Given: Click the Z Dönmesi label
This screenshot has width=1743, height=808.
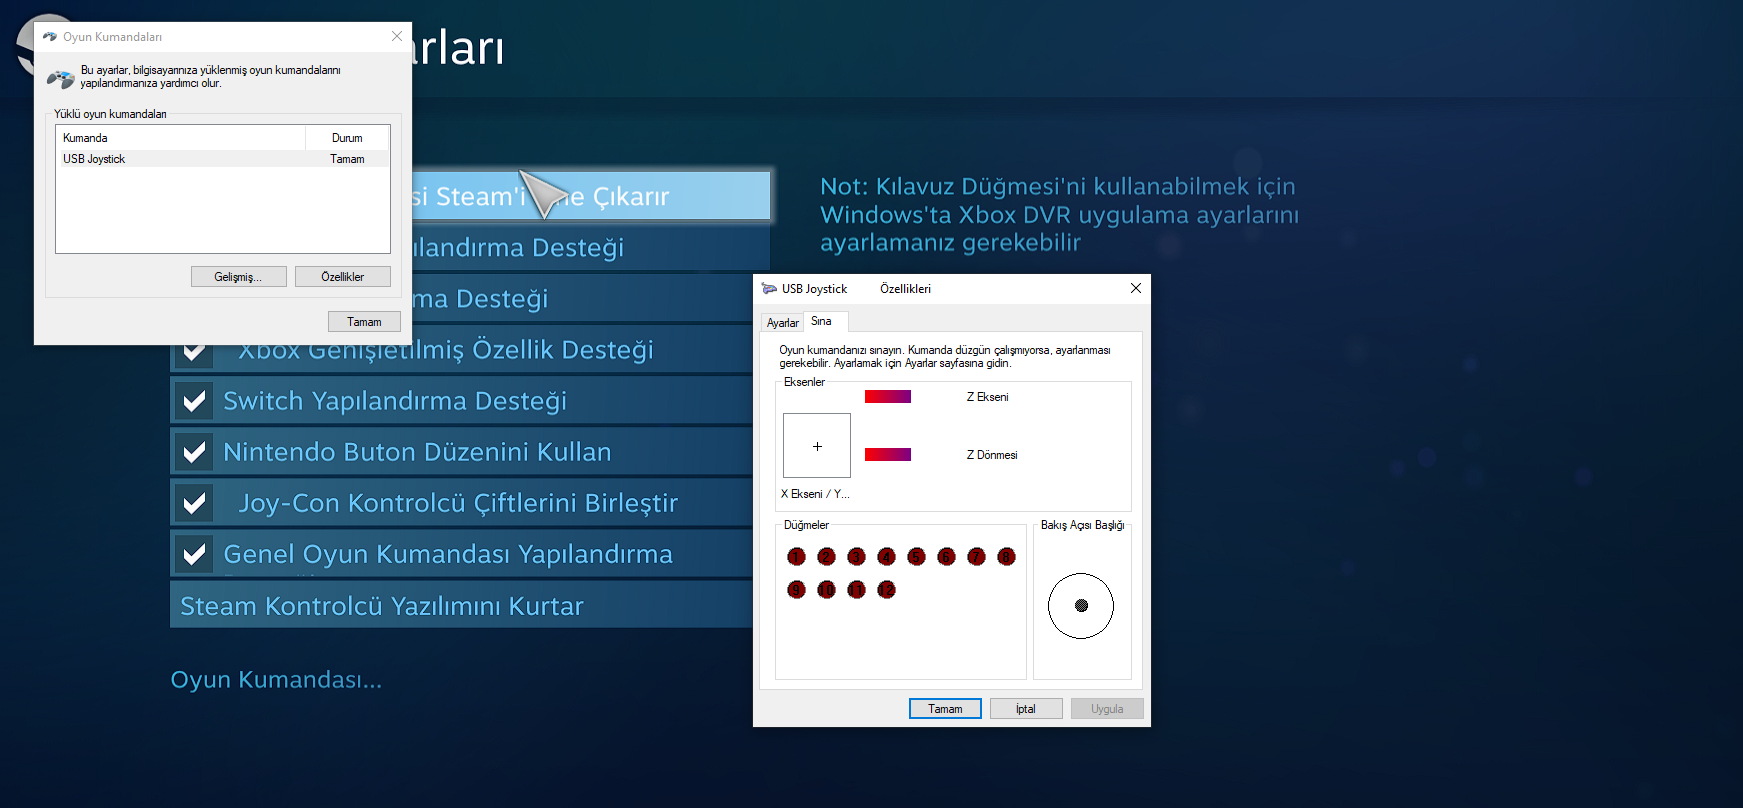Looking at the screenshot, I should [x=992, y=455].
